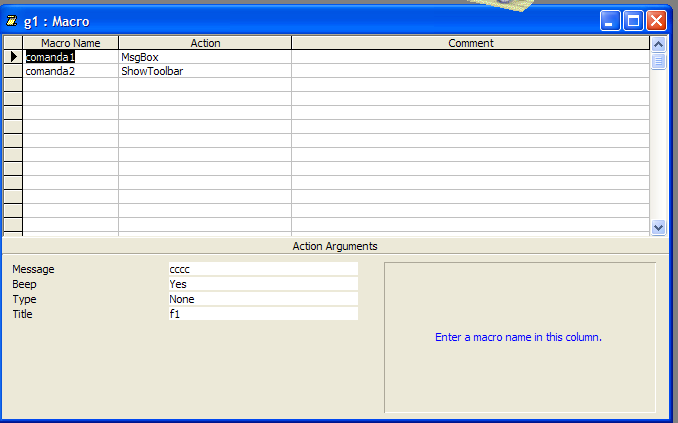The width and height of the screenshot is (678, 423).
Task: Click the Comment cell in the comanda1 row
Action: point(470,57)
